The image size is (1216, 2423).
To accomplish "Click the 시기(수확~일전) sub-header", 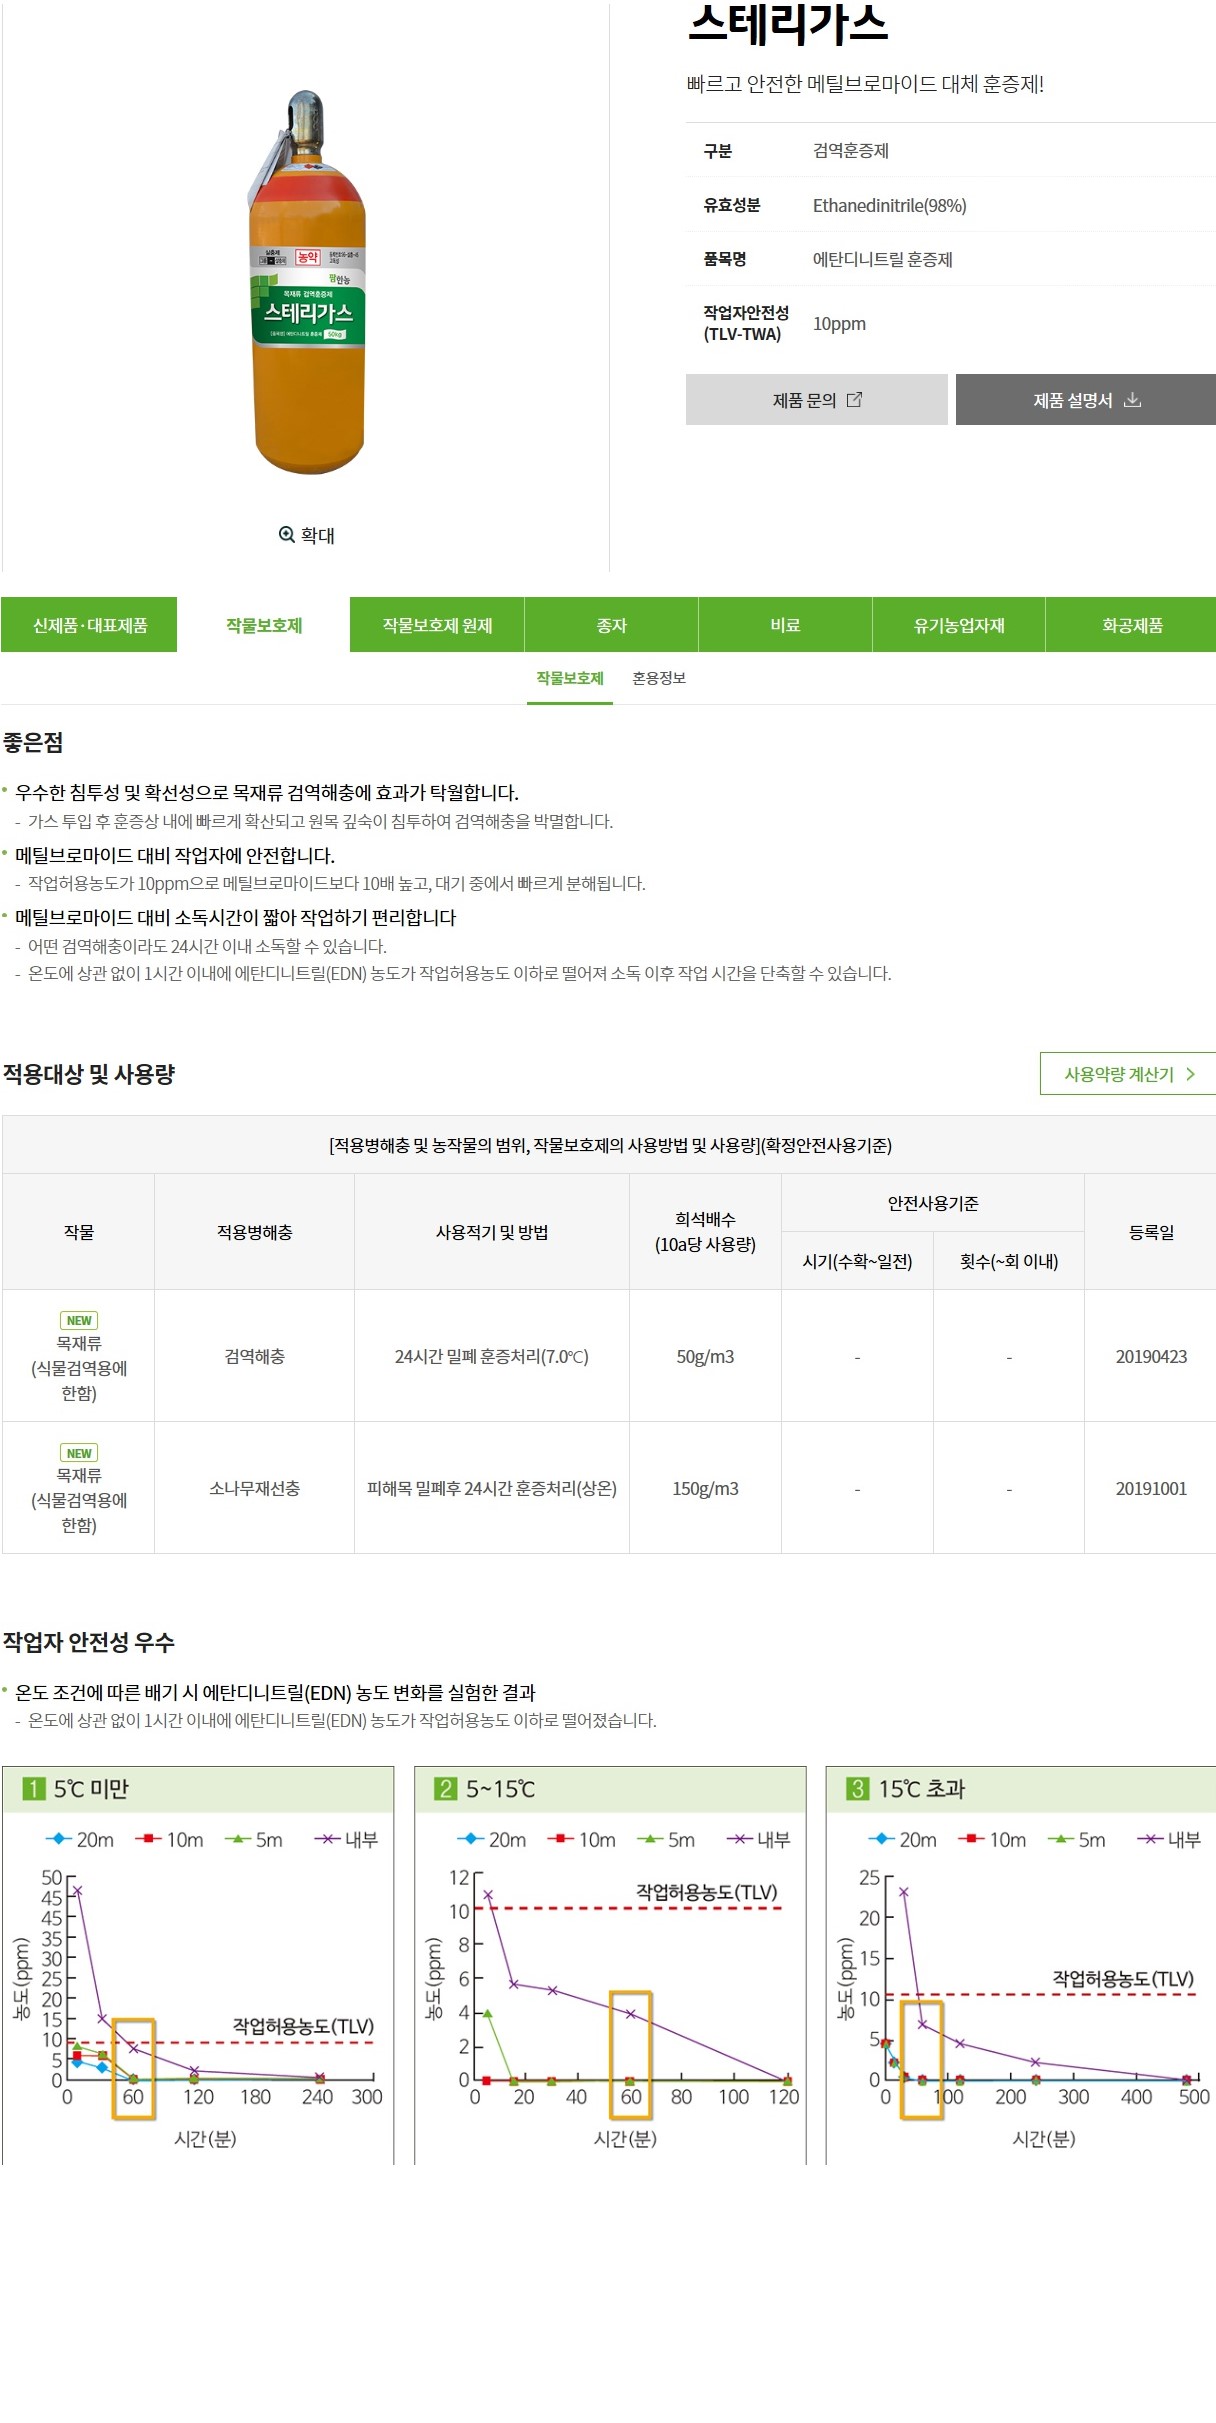I will click(857, 1261).
